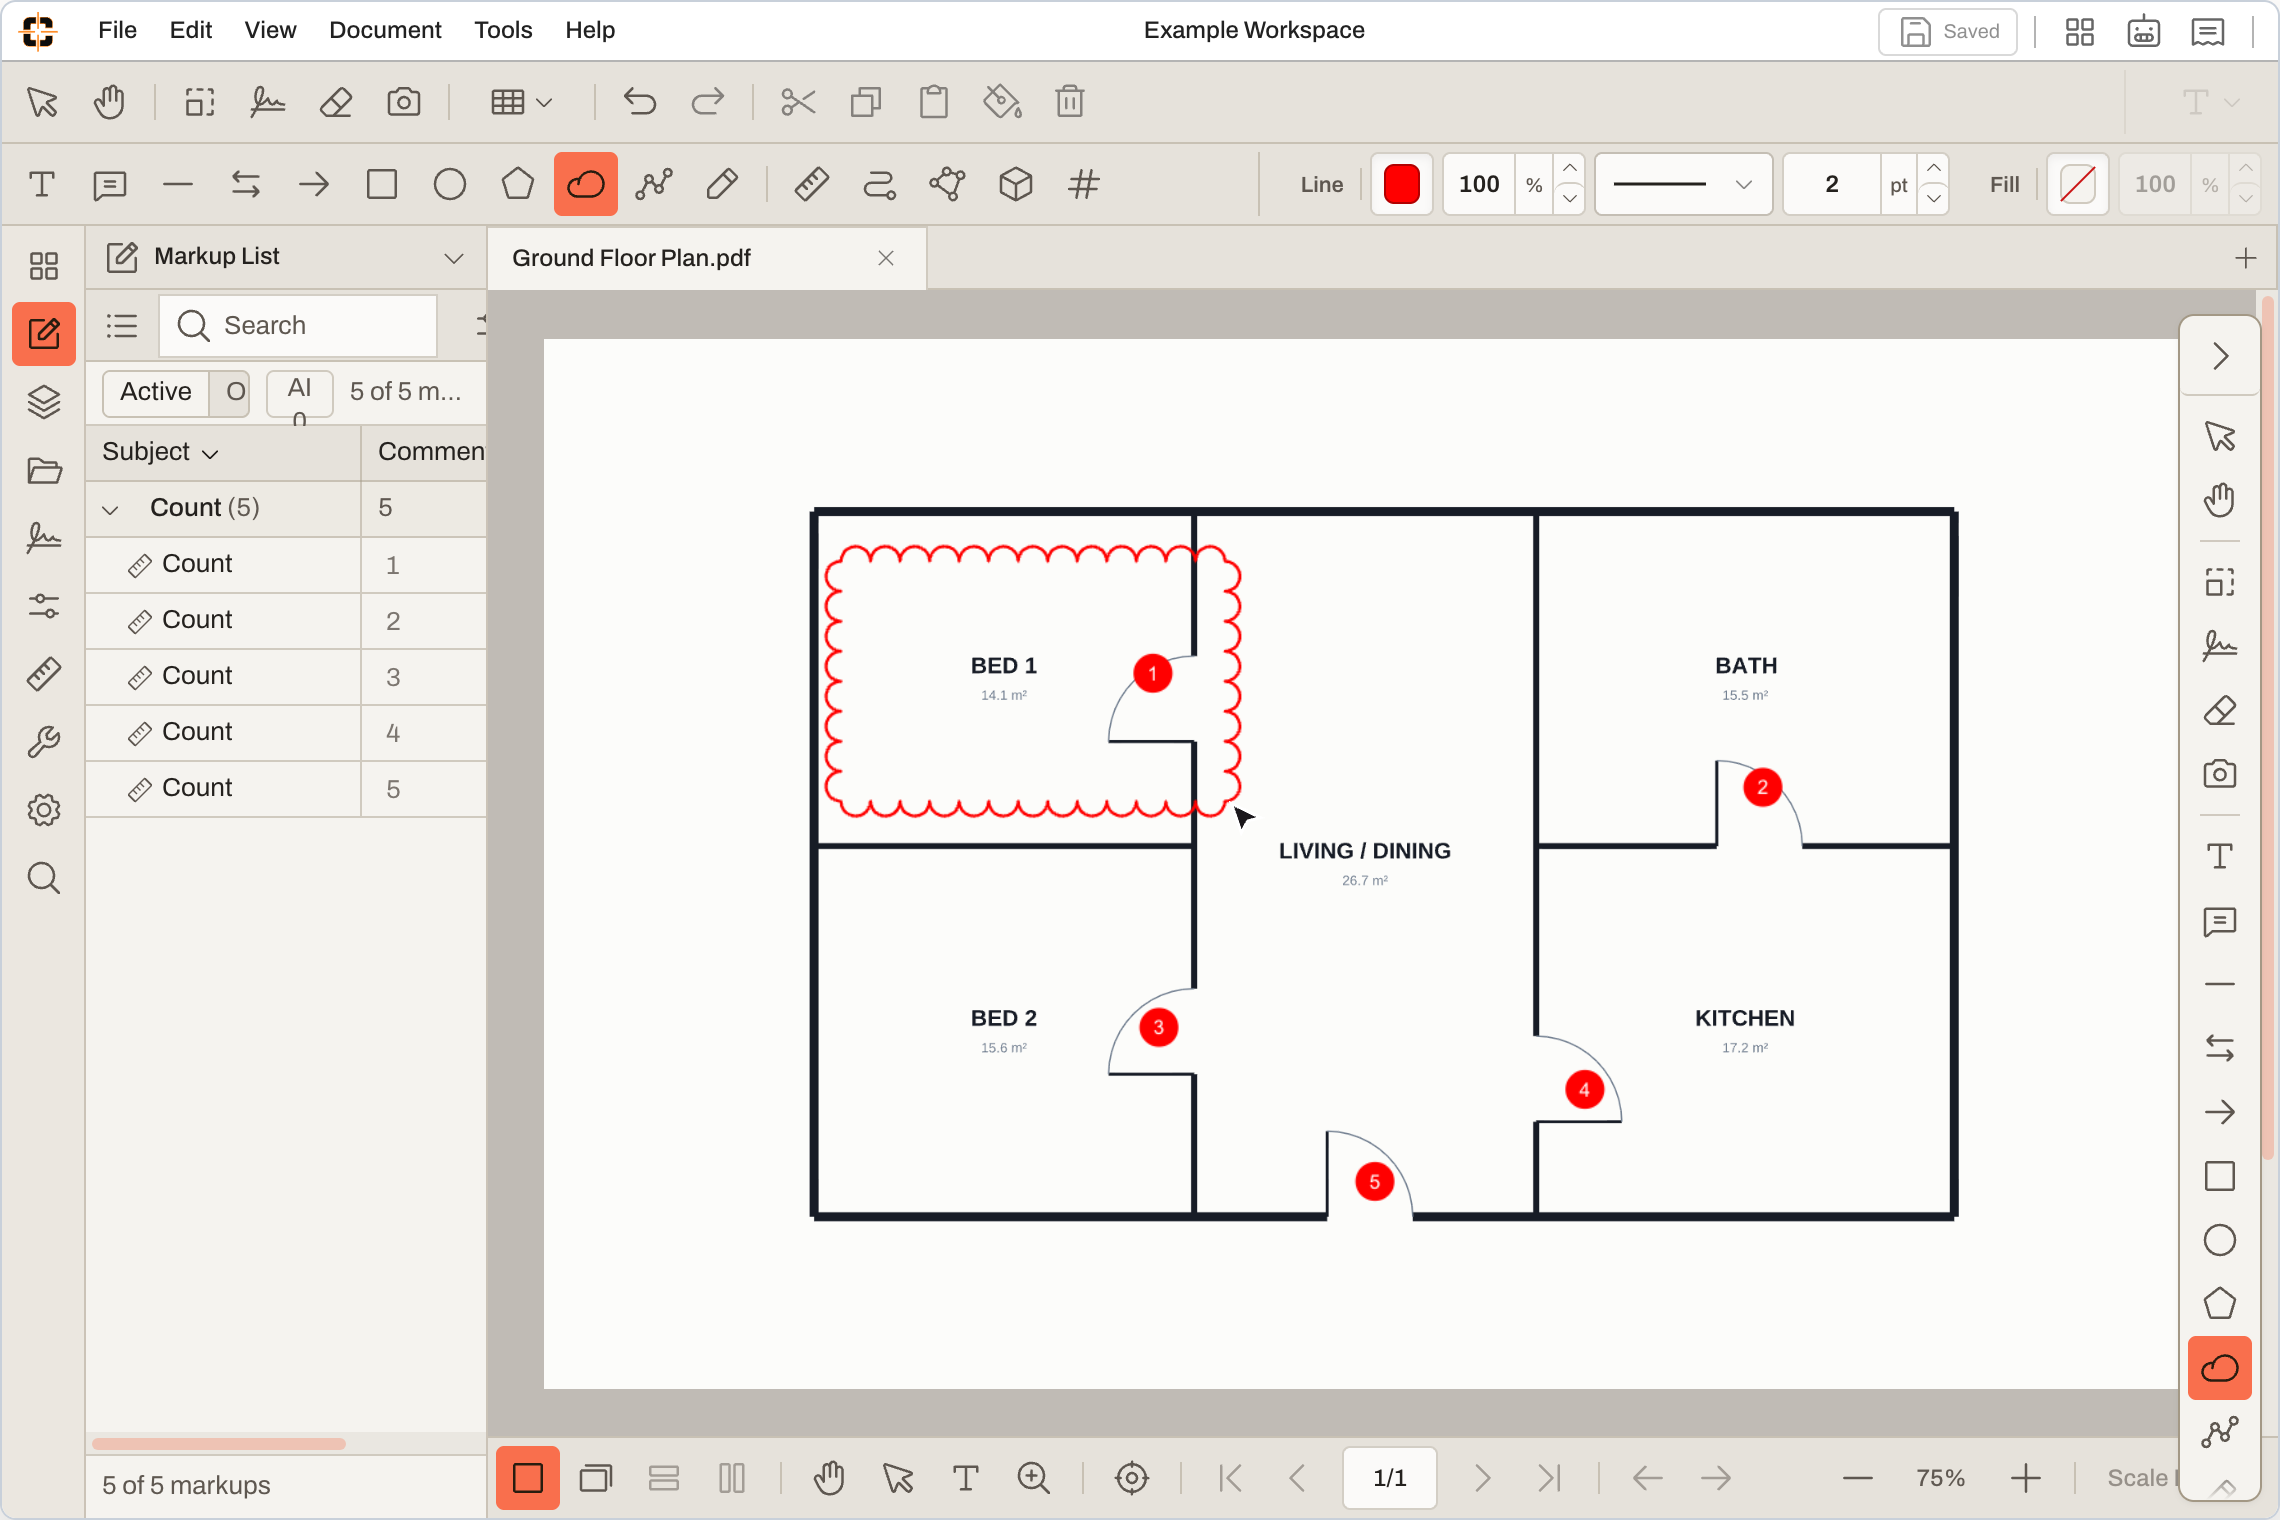Image resolution: width=2280 pixels, height=1520 pixels.
Task: Select the Snapshot camera tool in top toolbar
Action: (403, 101)
